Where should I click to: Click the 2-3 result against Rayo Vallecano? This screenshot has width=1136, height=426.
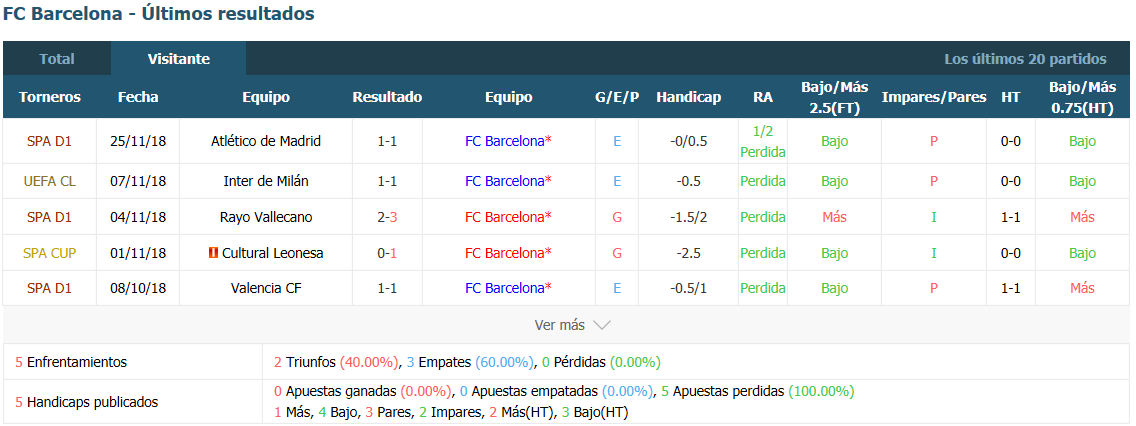[387, 217]
